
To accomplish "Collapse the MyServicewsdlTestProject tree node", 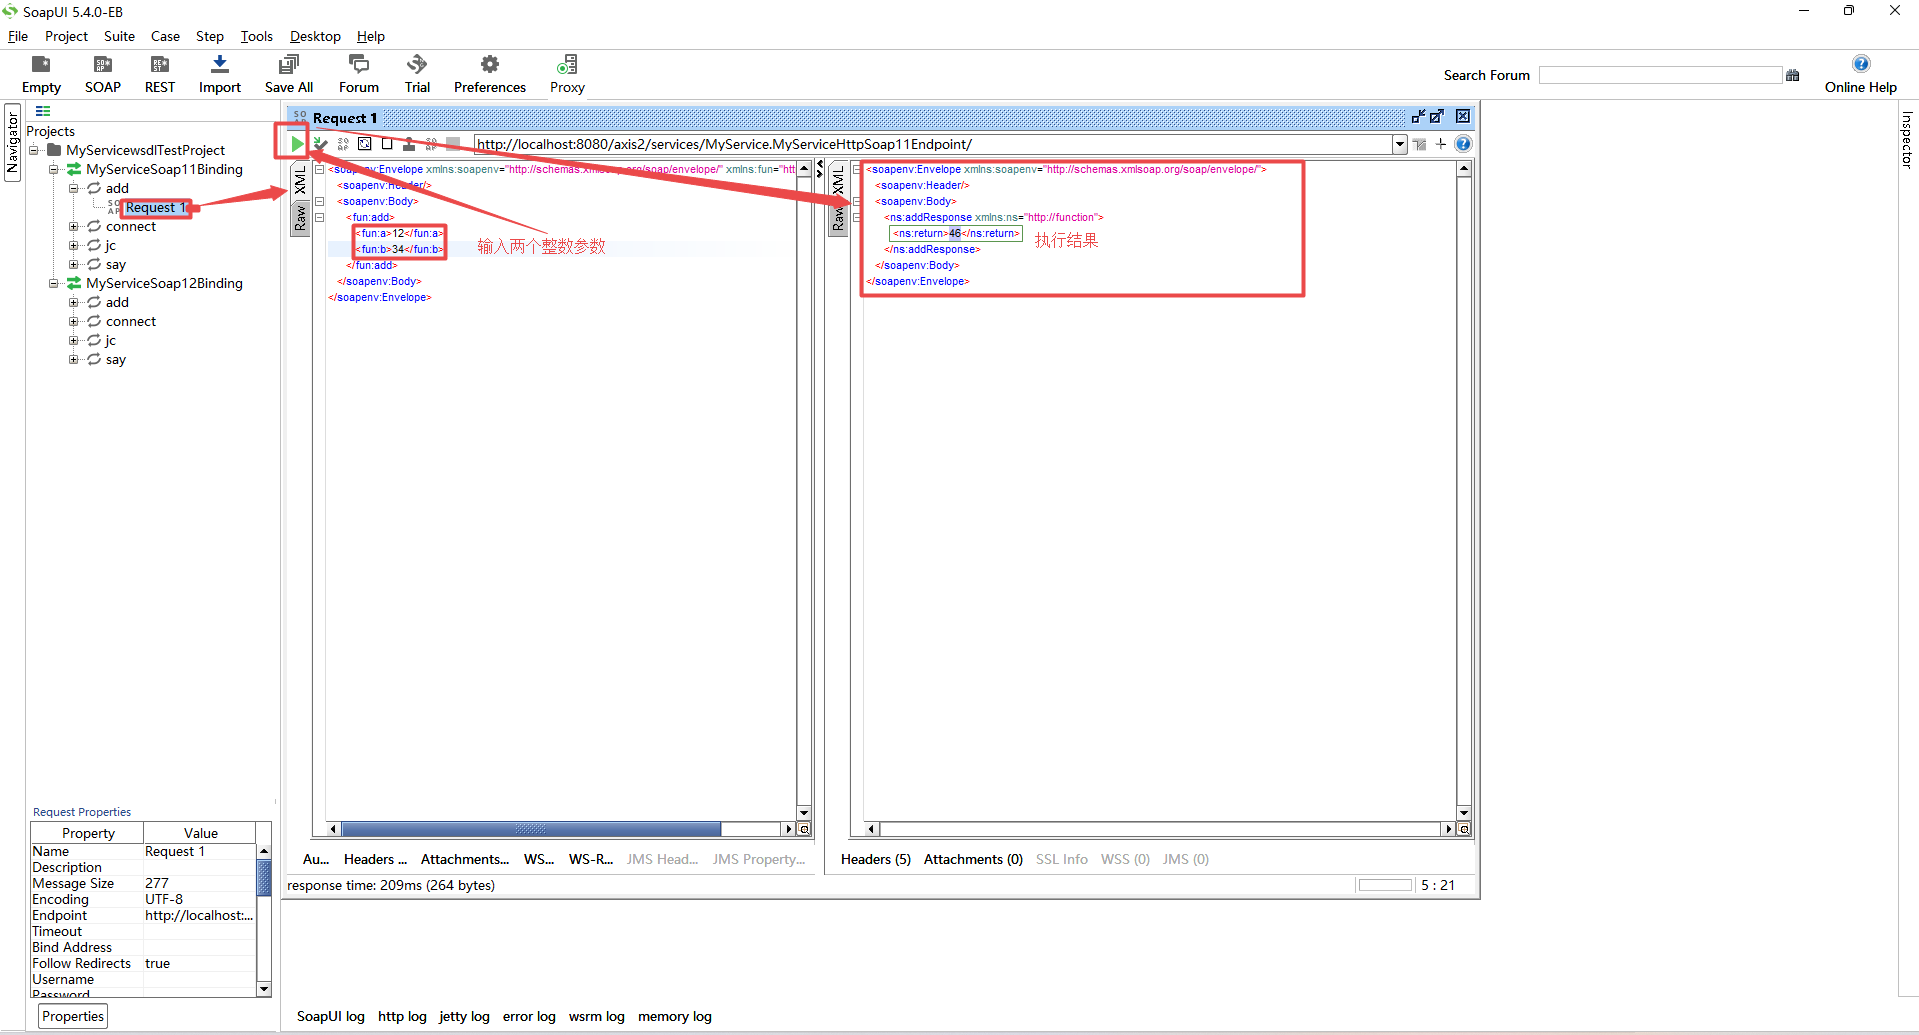I will (x=34, y=150).
